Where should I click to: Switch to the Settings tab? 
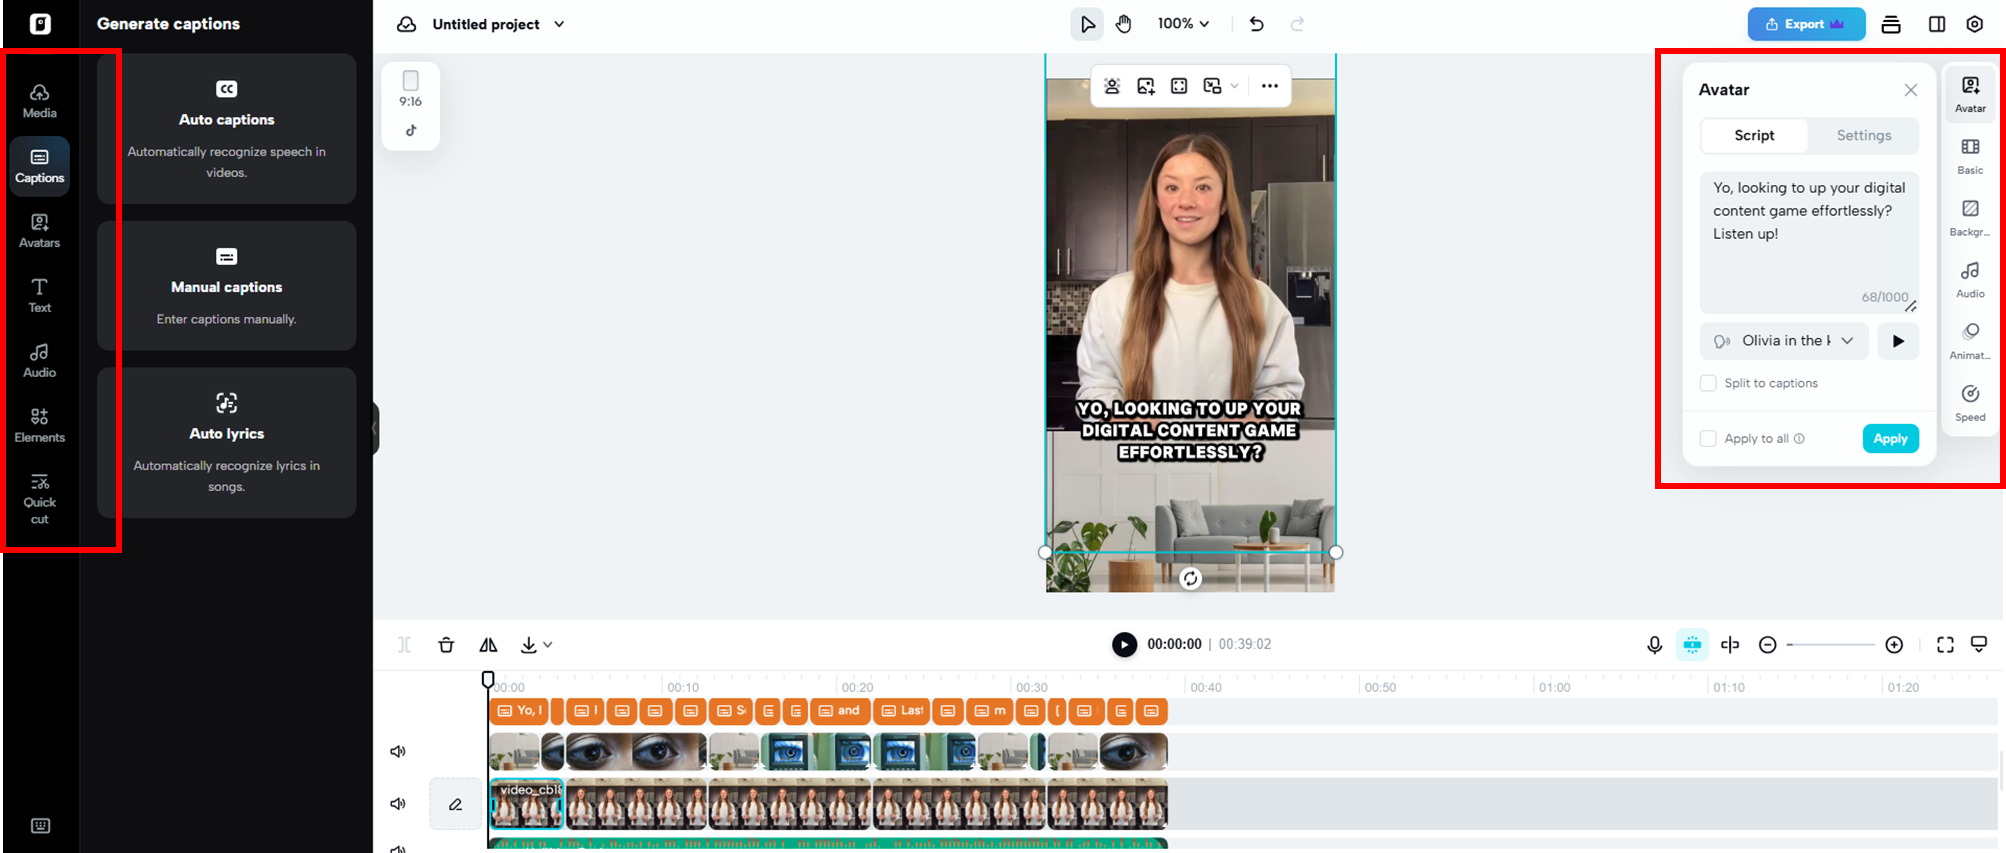1863,136
